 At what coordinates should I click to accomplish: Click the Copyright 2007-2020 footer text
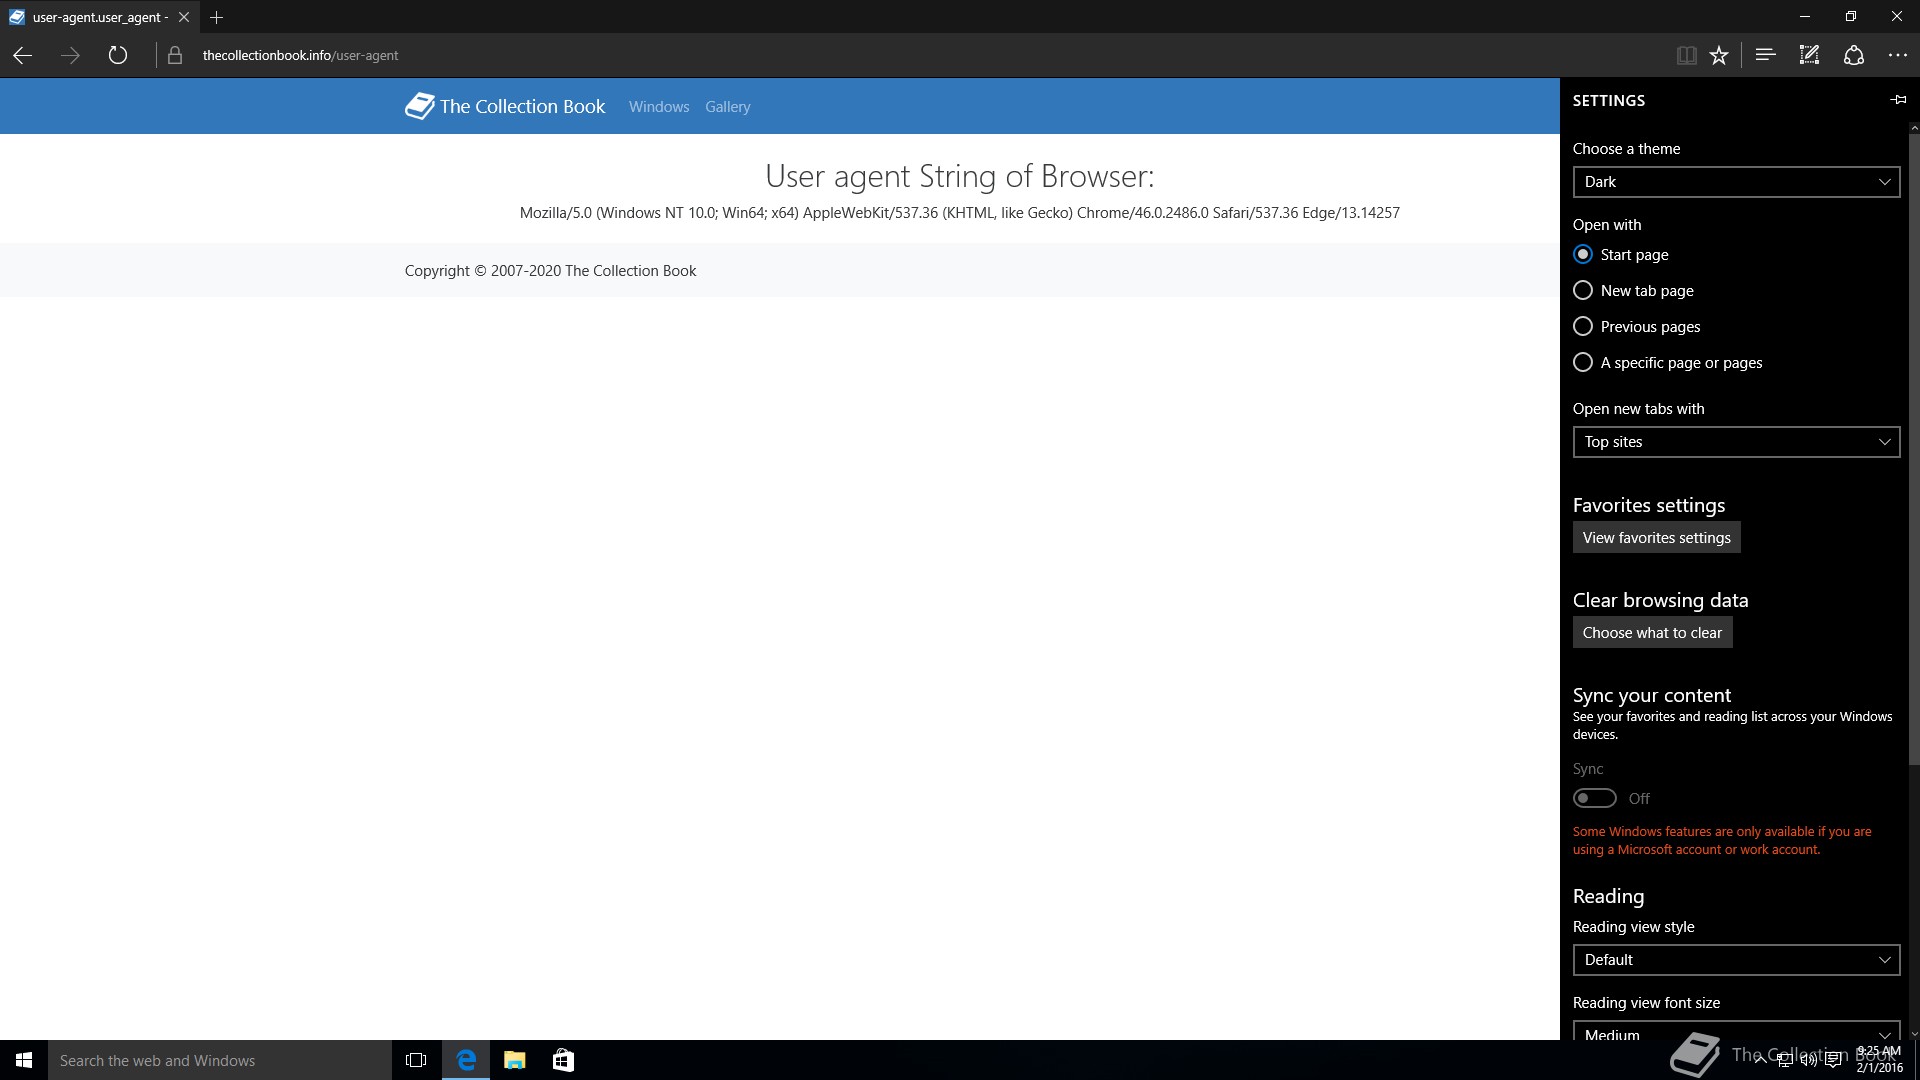pyautogui.click(x=550, y=271)
